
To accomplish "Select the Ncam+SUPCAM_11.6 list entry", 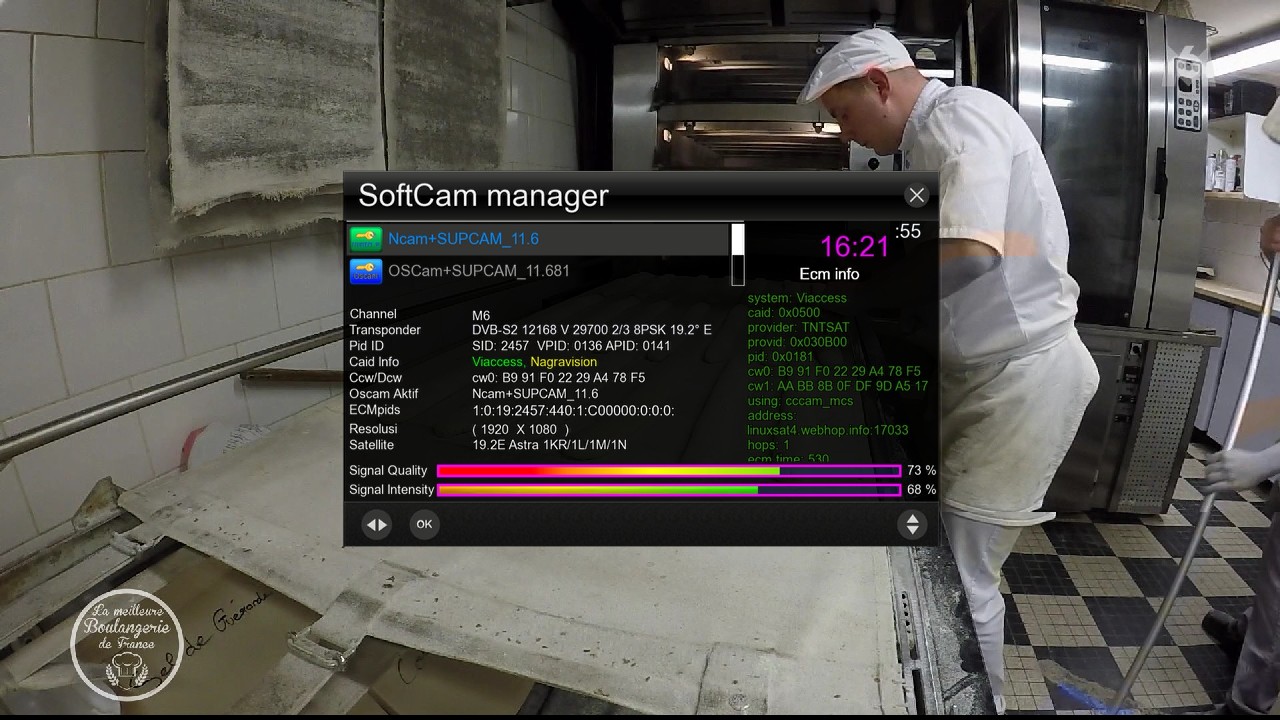I will 539,239.
